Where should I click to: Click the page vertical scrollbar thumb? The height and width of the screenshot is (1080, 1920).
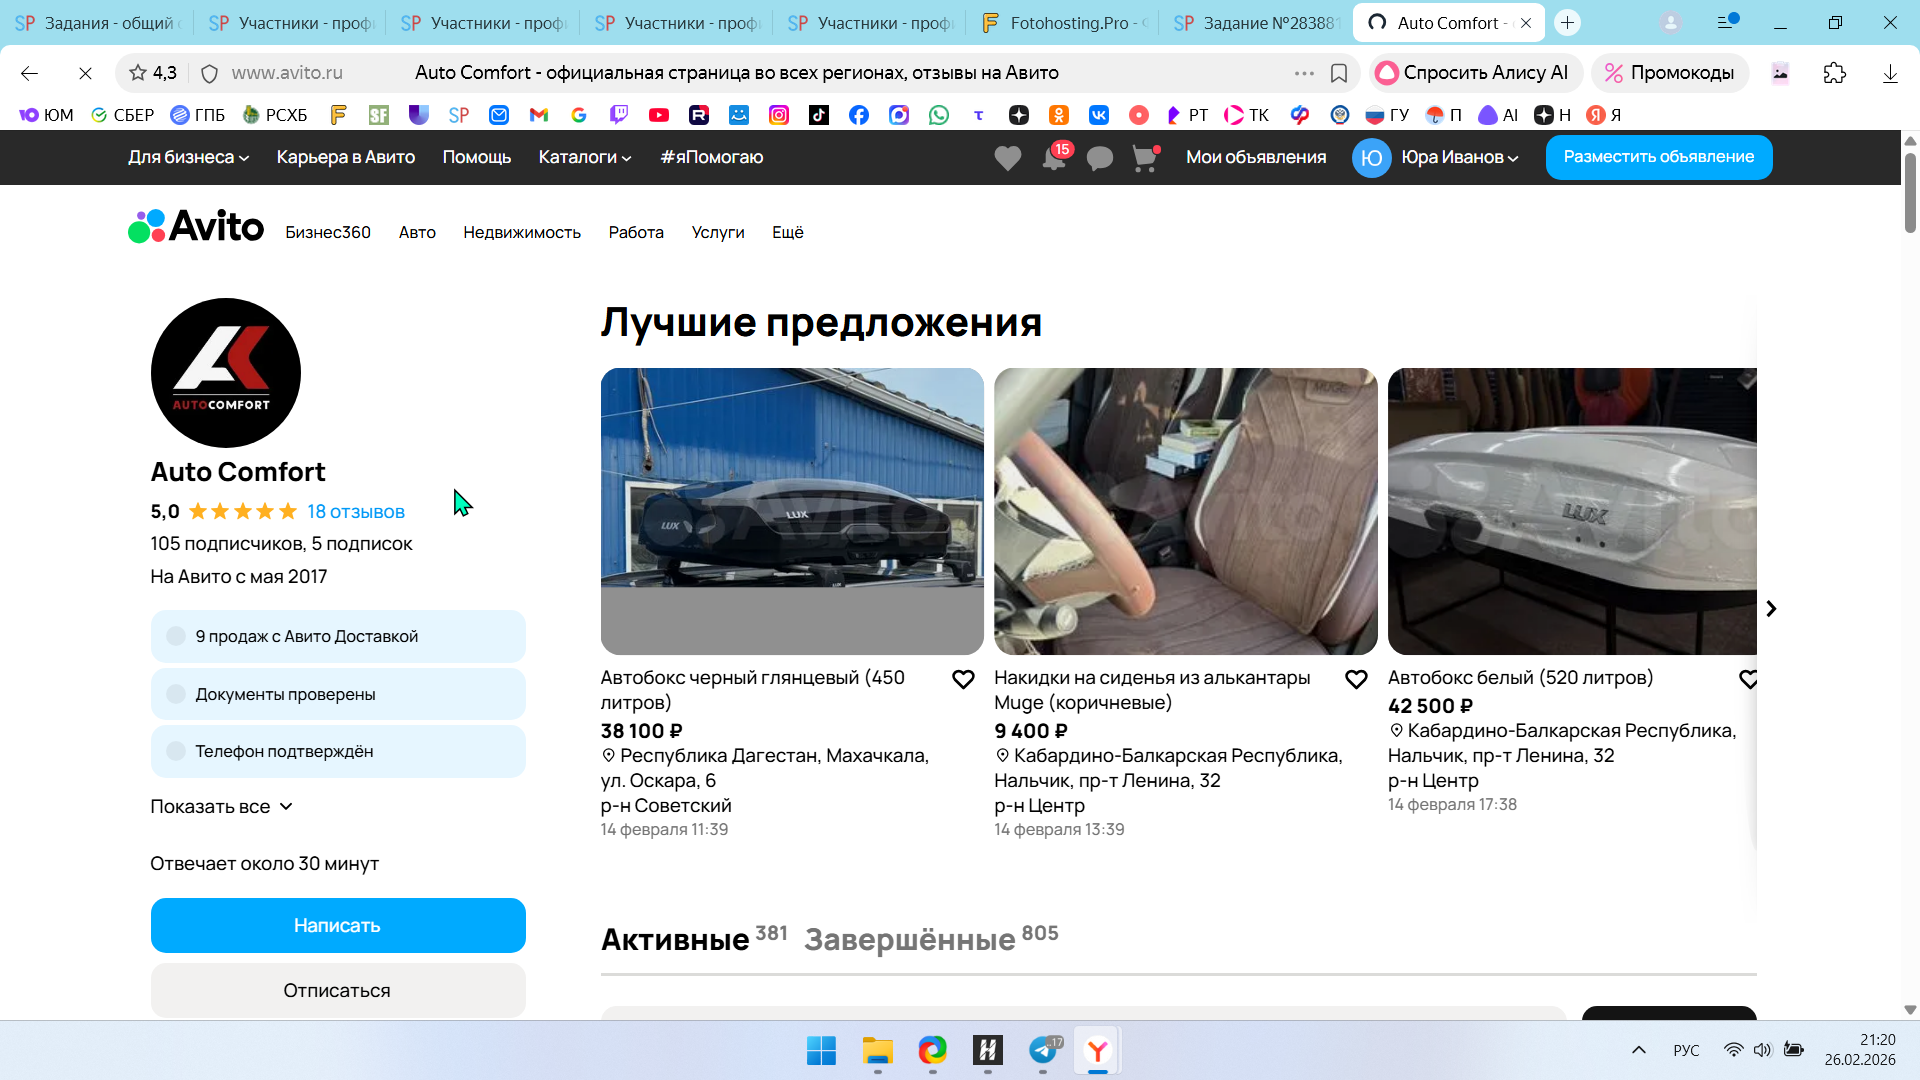[1910, 195]
